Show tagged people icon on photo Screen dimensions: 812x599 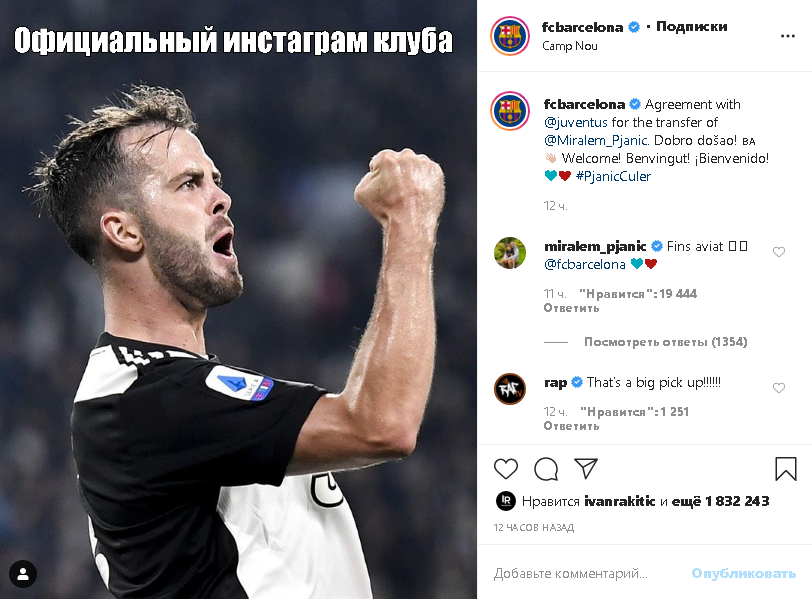(23, 574)
